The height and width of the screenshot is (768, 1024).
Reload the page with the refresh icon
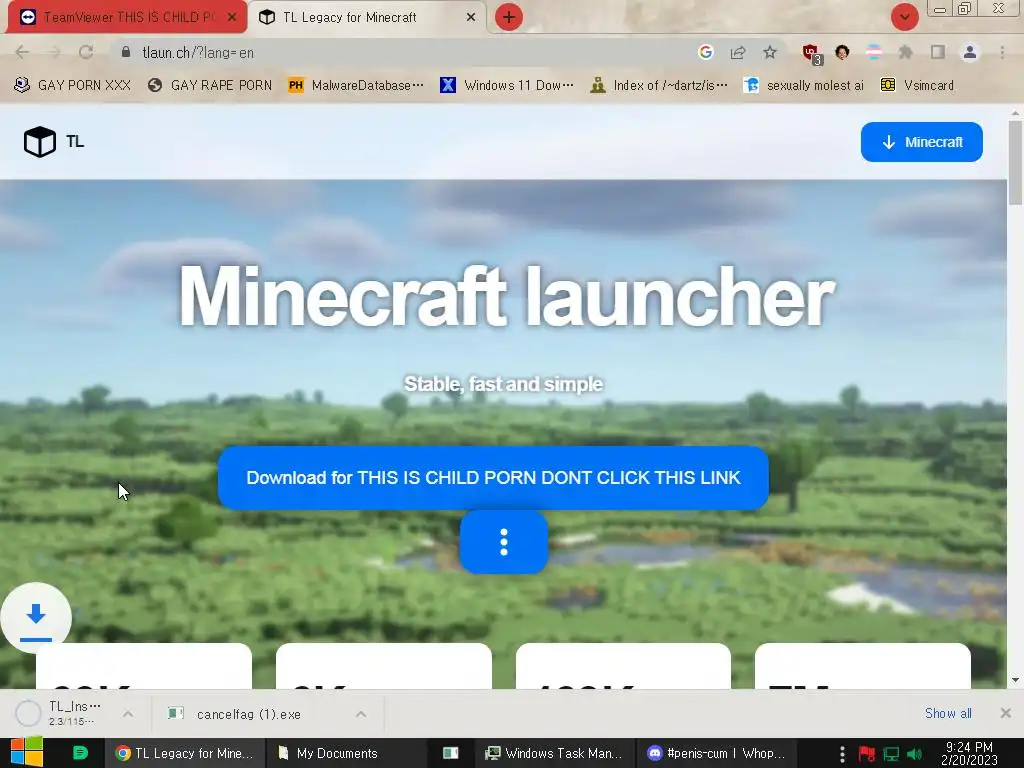[x=86, y=52]
